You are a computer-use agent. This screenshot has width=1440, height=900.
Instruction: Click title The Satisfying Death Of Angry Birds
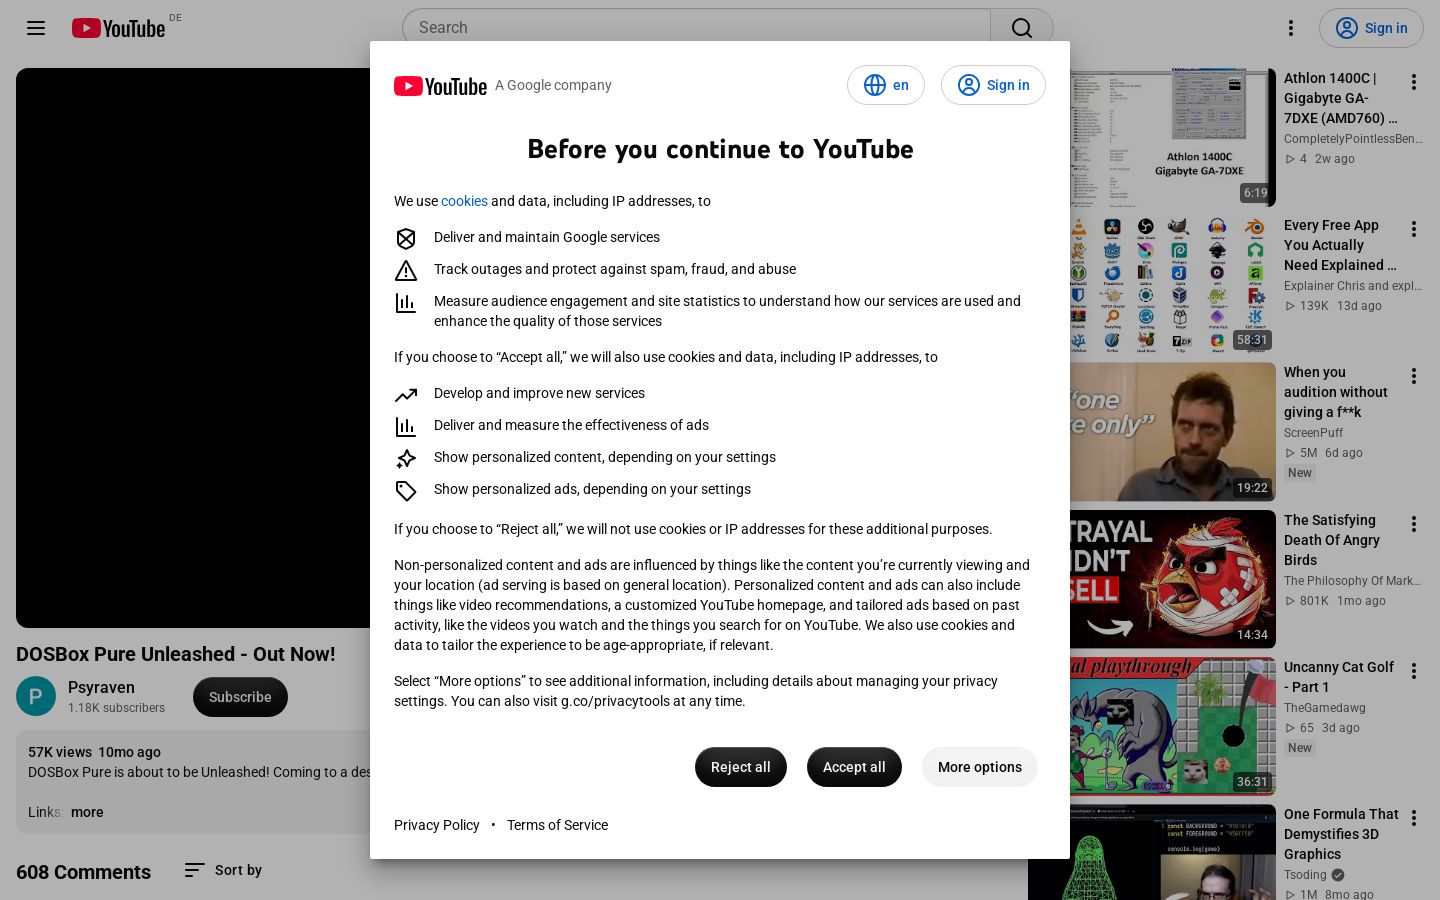coord(1332,540)
